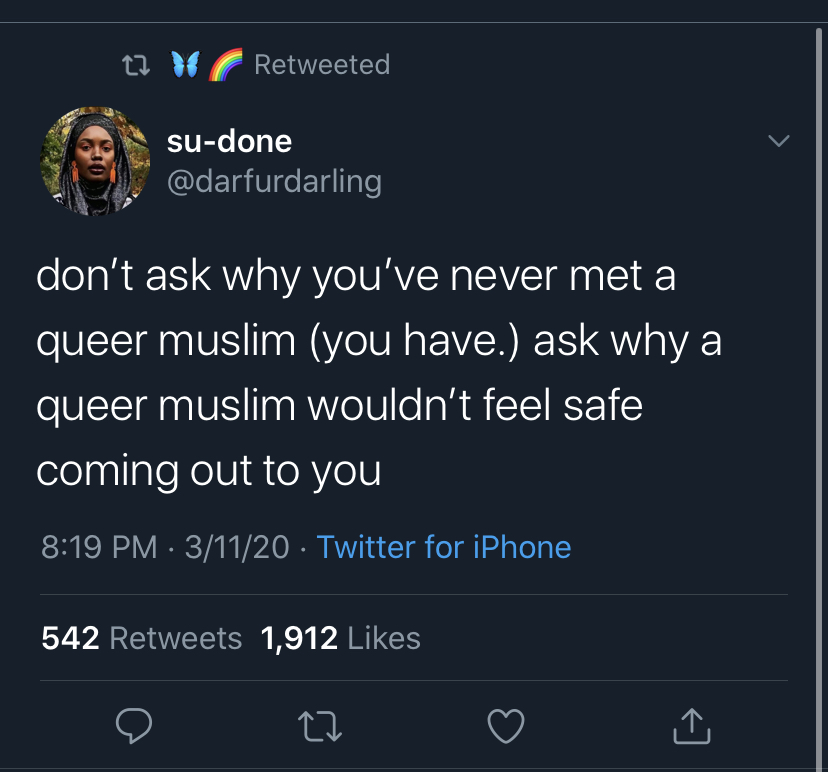Click the tweet line mentioning "(you have.)"
828x772 pixels.
378,342
